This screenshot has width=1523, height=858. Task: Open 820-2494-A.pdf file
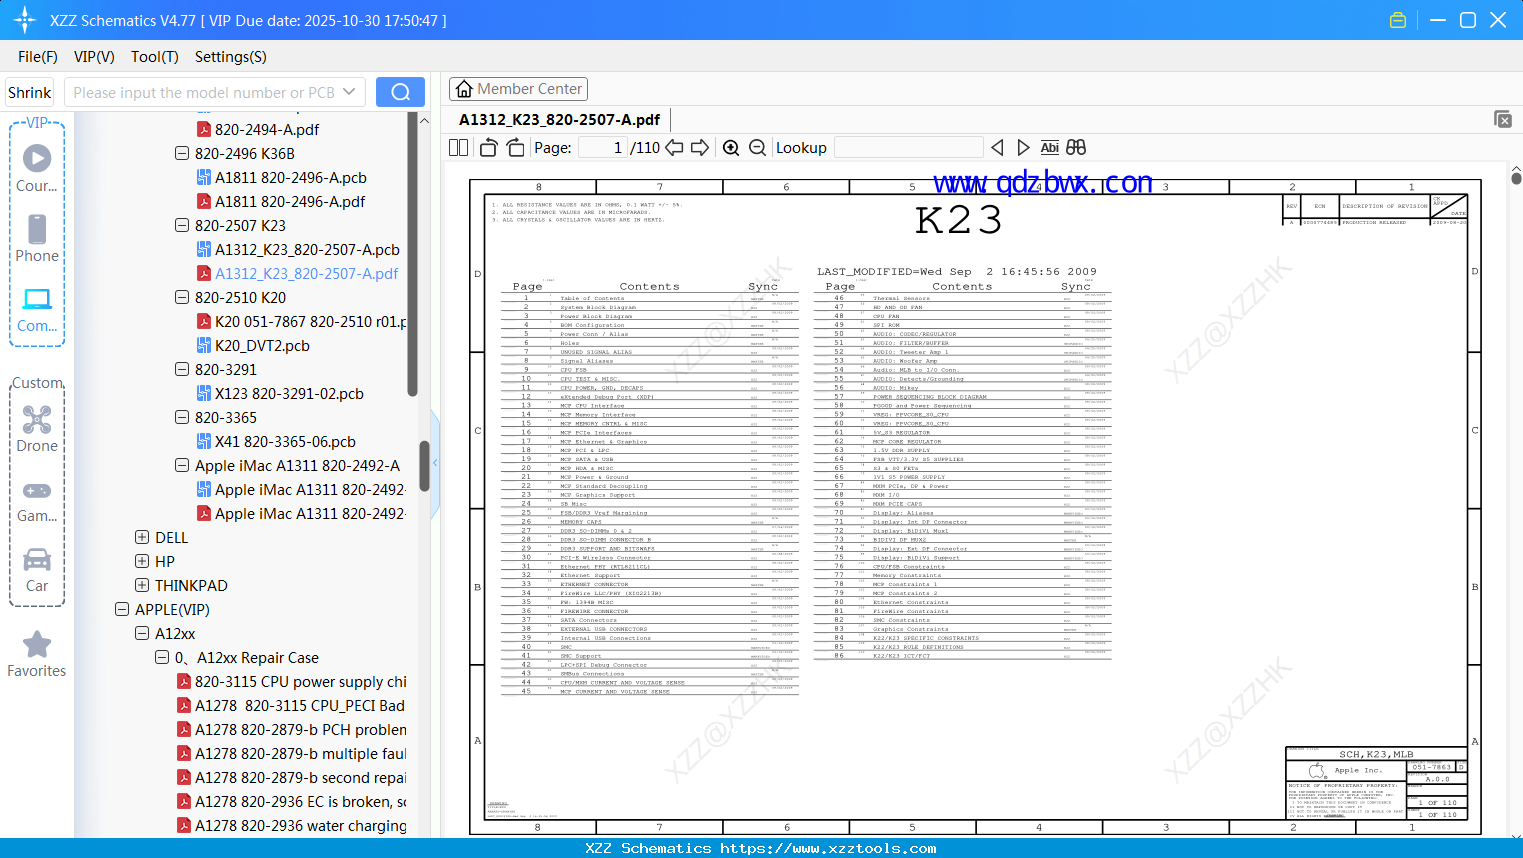(x=257, y=130)
